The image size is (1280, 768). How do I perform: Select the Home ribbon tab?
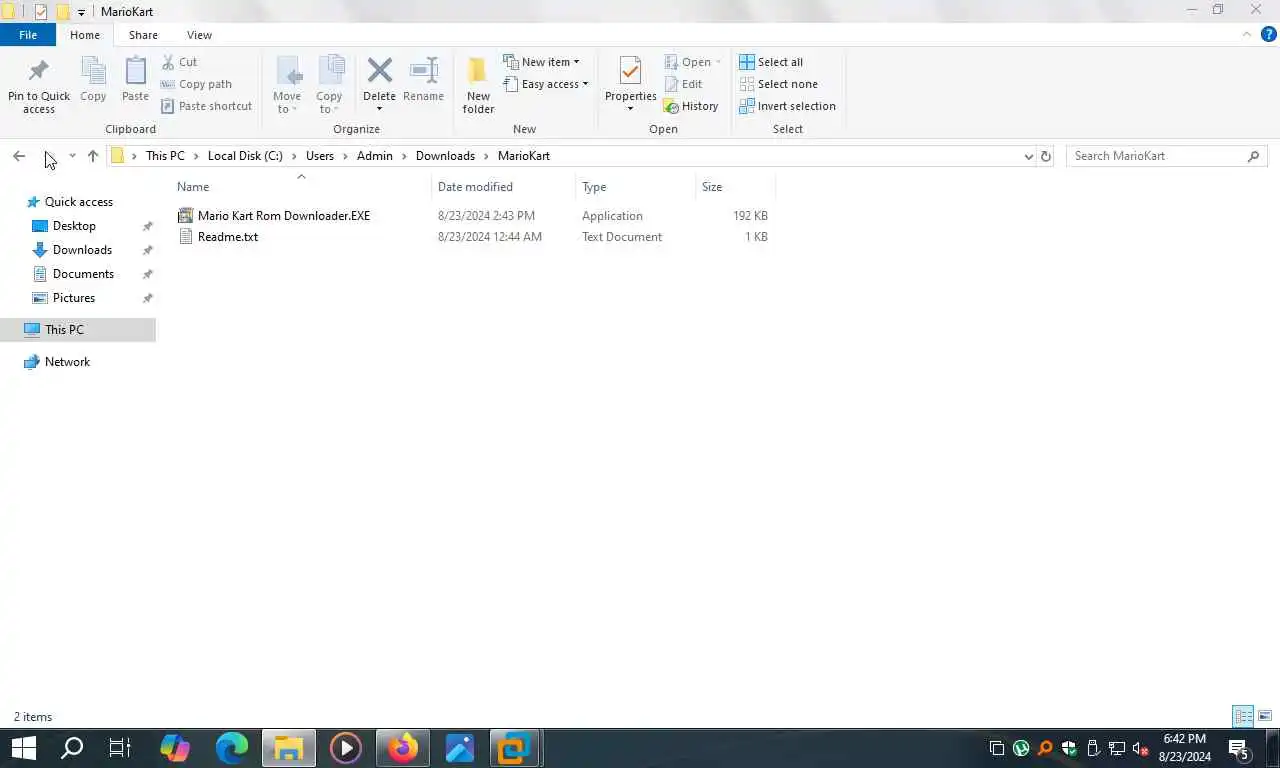click(x=85, y=35)
